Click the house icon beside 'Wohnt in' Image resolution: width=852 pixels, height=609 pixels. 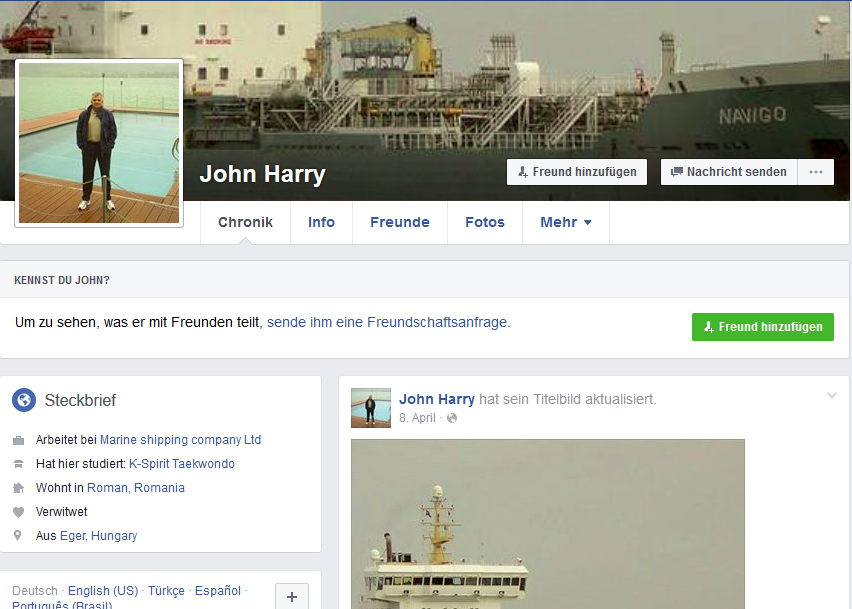tap(18, 488)
